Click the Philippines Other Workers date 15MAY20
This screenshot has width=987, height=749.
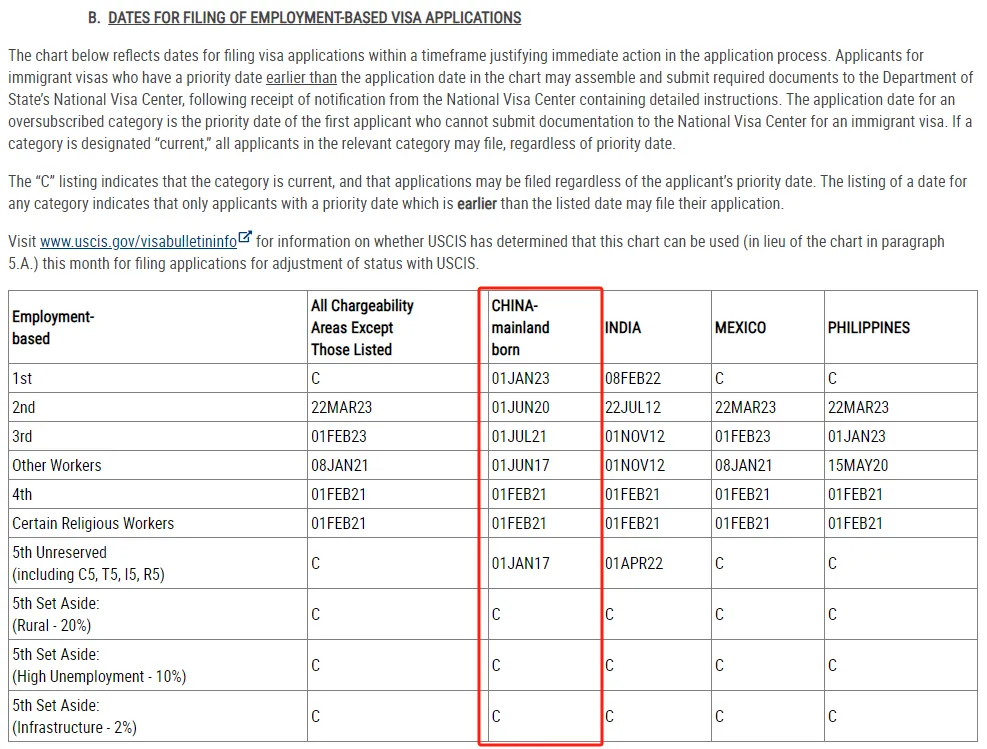click(x=857, y=466)
